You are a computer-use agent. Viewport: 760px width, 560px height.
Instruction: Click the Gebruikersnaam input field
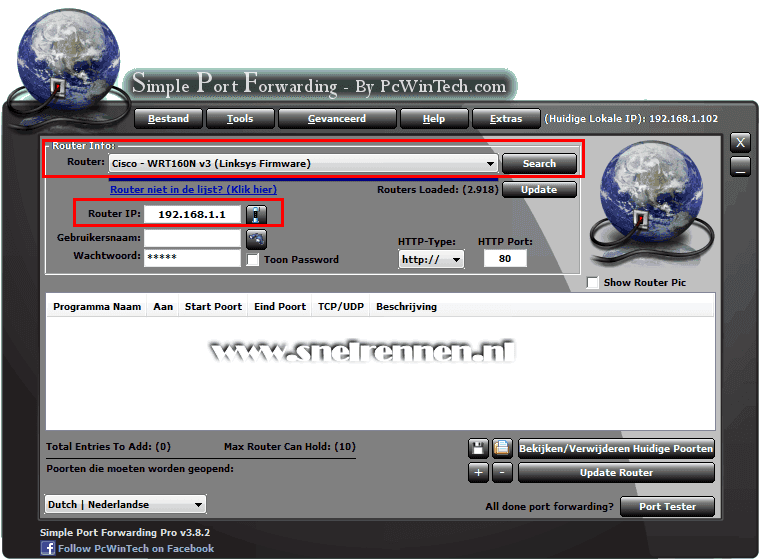click(192, 239)
